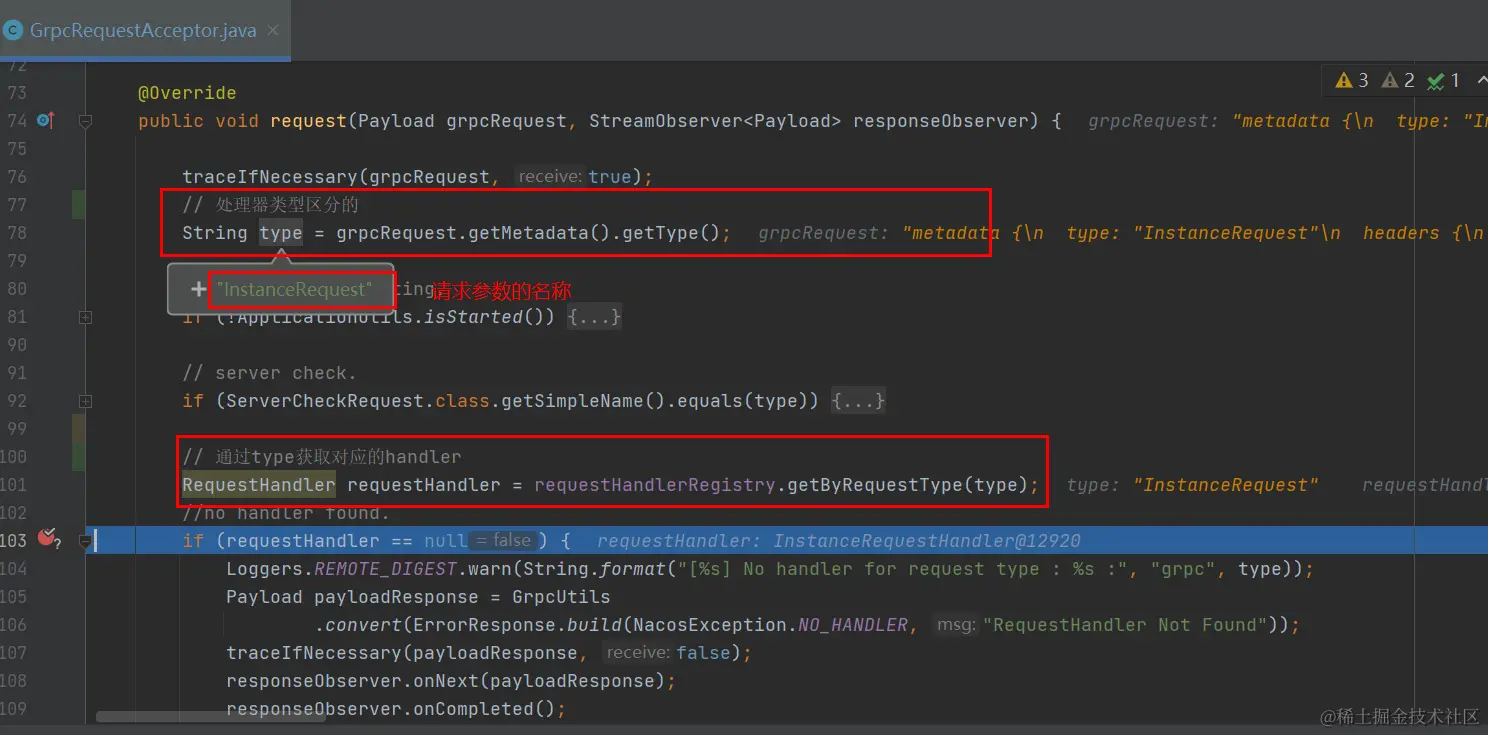Click the GrpcUtils reference on line 105

click(561, 597)
